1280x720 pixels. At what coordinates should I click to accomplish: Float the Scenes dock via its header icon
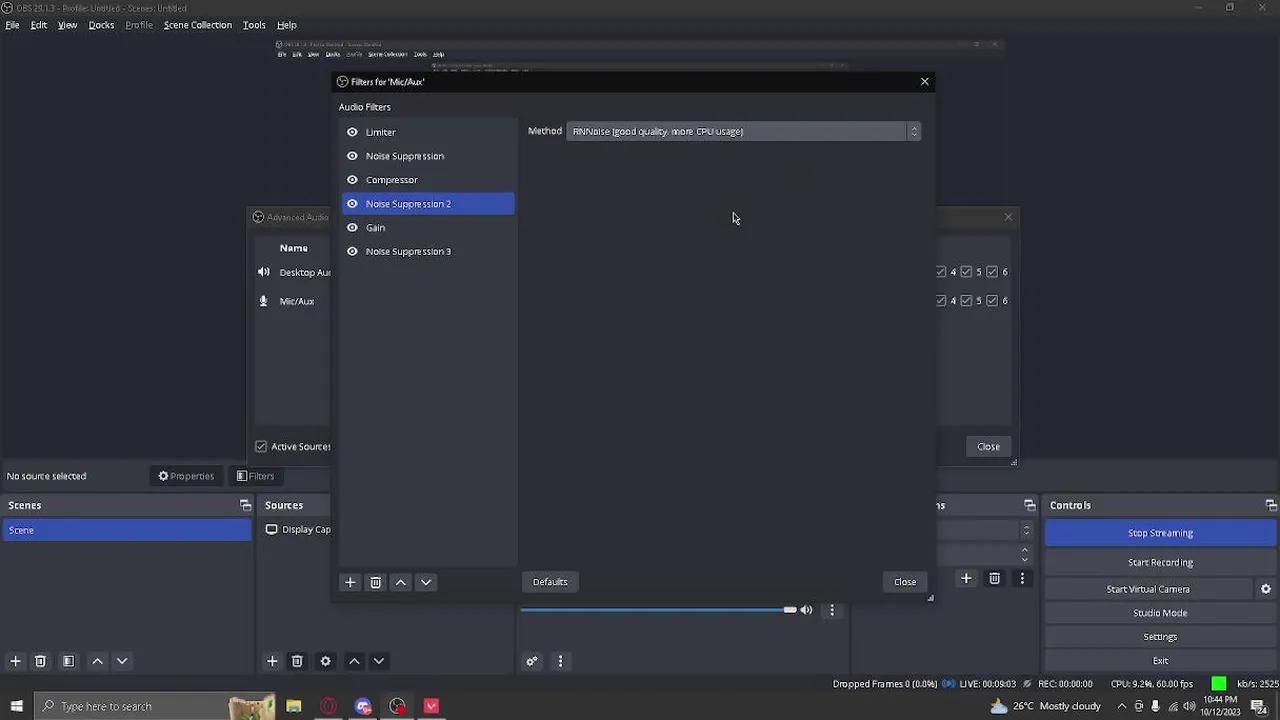tap(245, 505)
